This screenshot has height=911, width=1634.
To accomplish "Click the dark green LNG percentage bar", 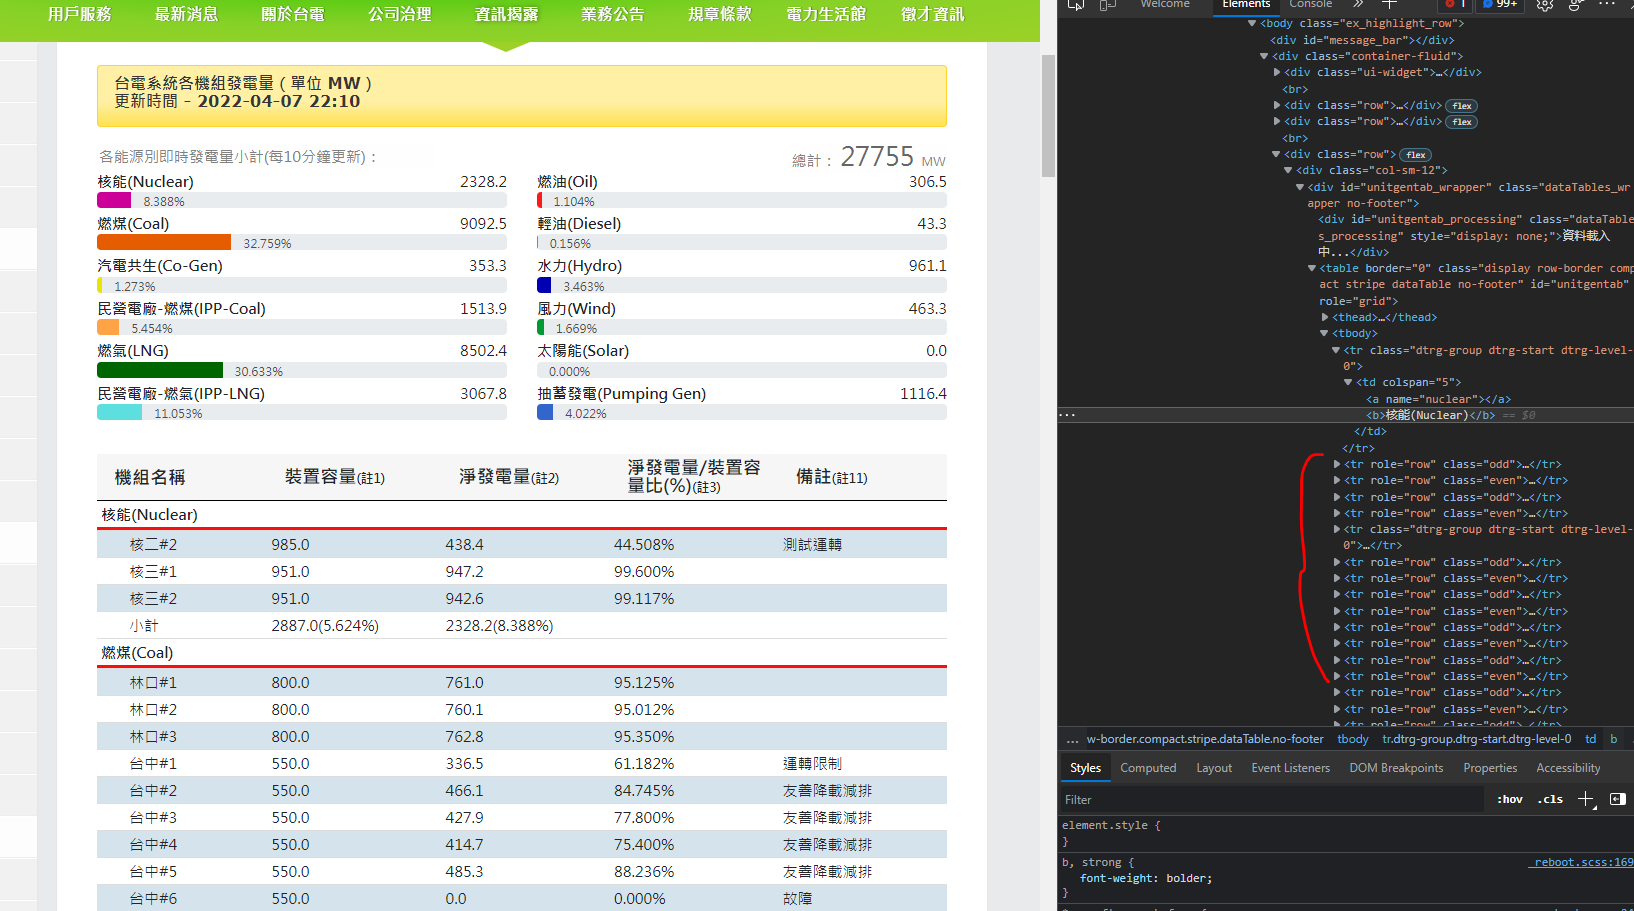I will click(x=160, y=371).
